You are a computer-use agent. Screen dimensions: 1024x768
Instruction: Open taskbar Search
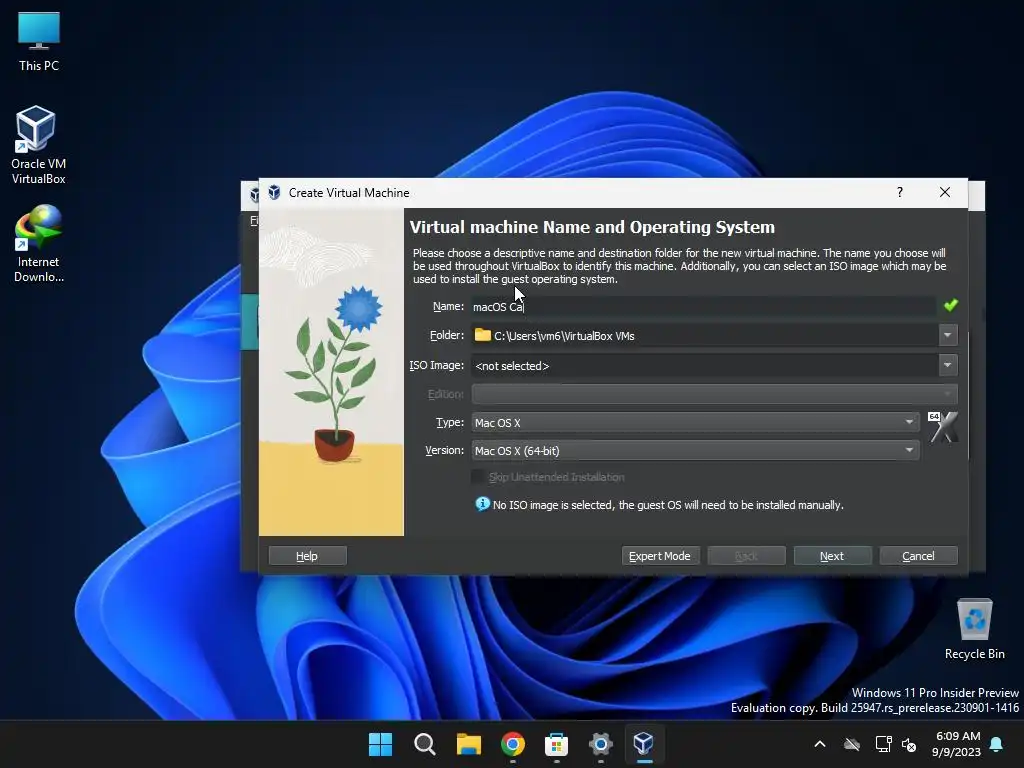(x=424, y=744)
